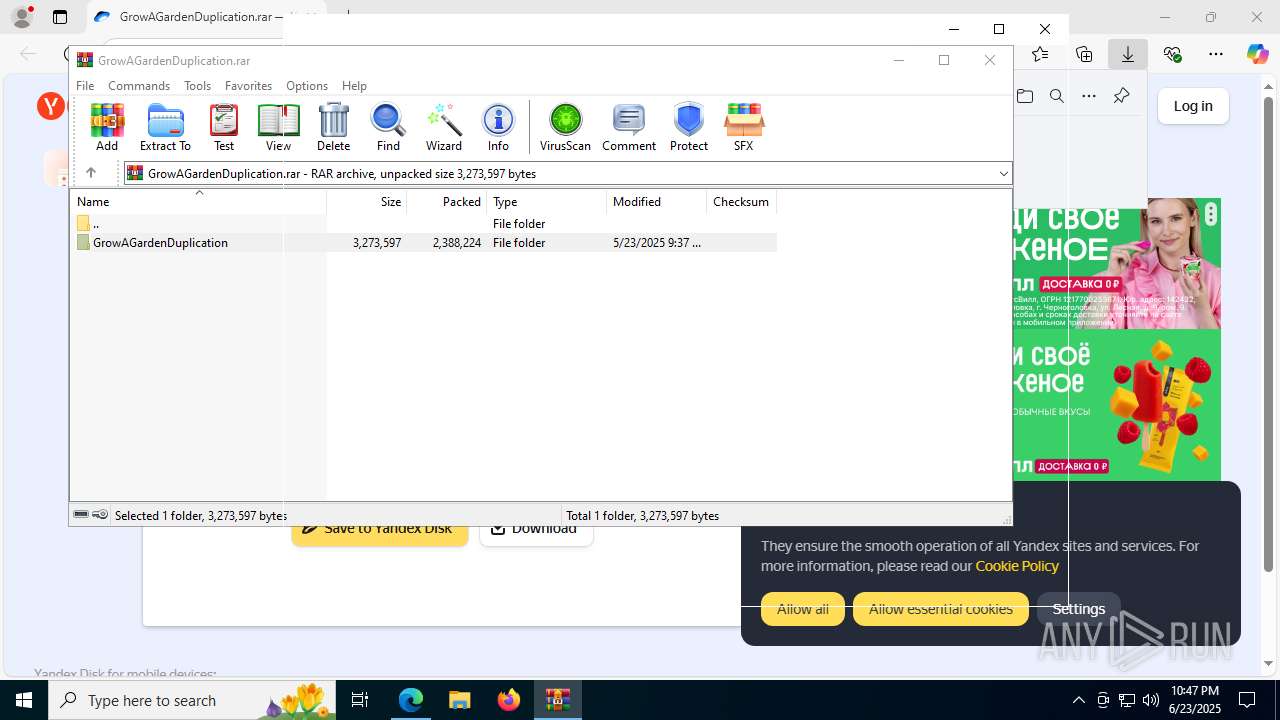Open File Explorer from the taskbar
Screen dimensions: 1280x720
pyautogui.click(x=460, y=700)
